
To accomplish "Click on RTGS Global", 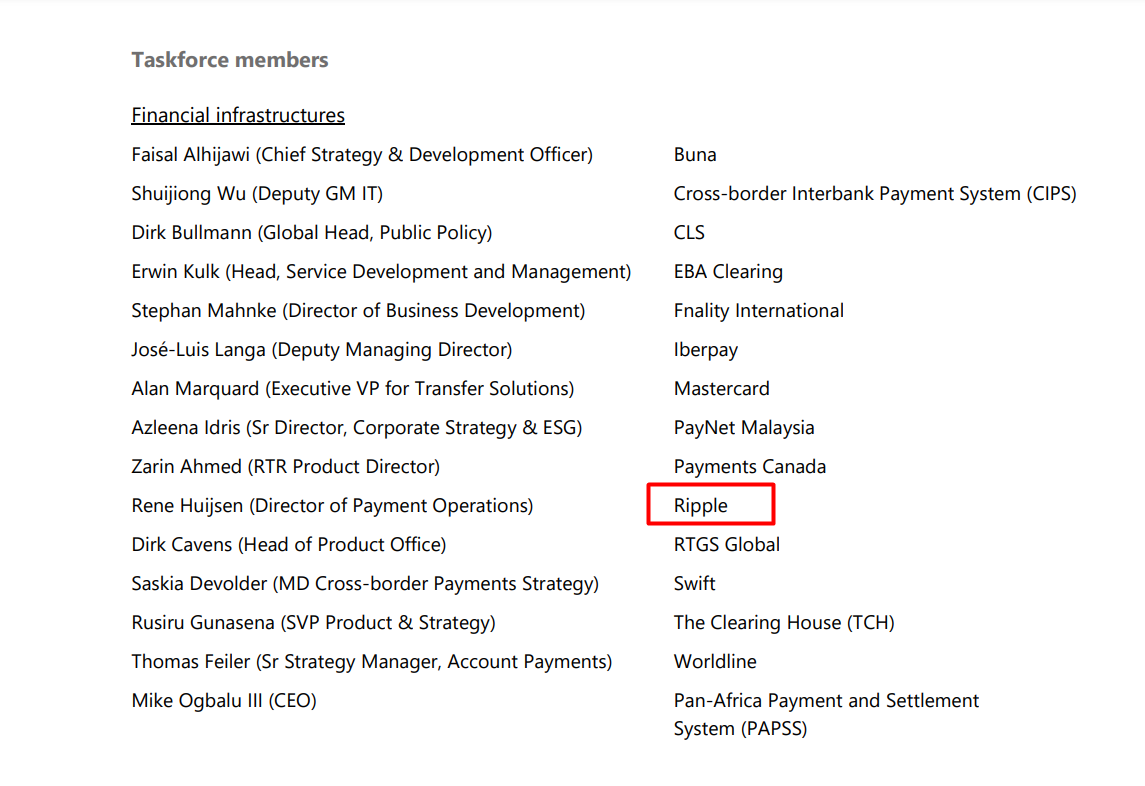I will (x=727, y=545).
